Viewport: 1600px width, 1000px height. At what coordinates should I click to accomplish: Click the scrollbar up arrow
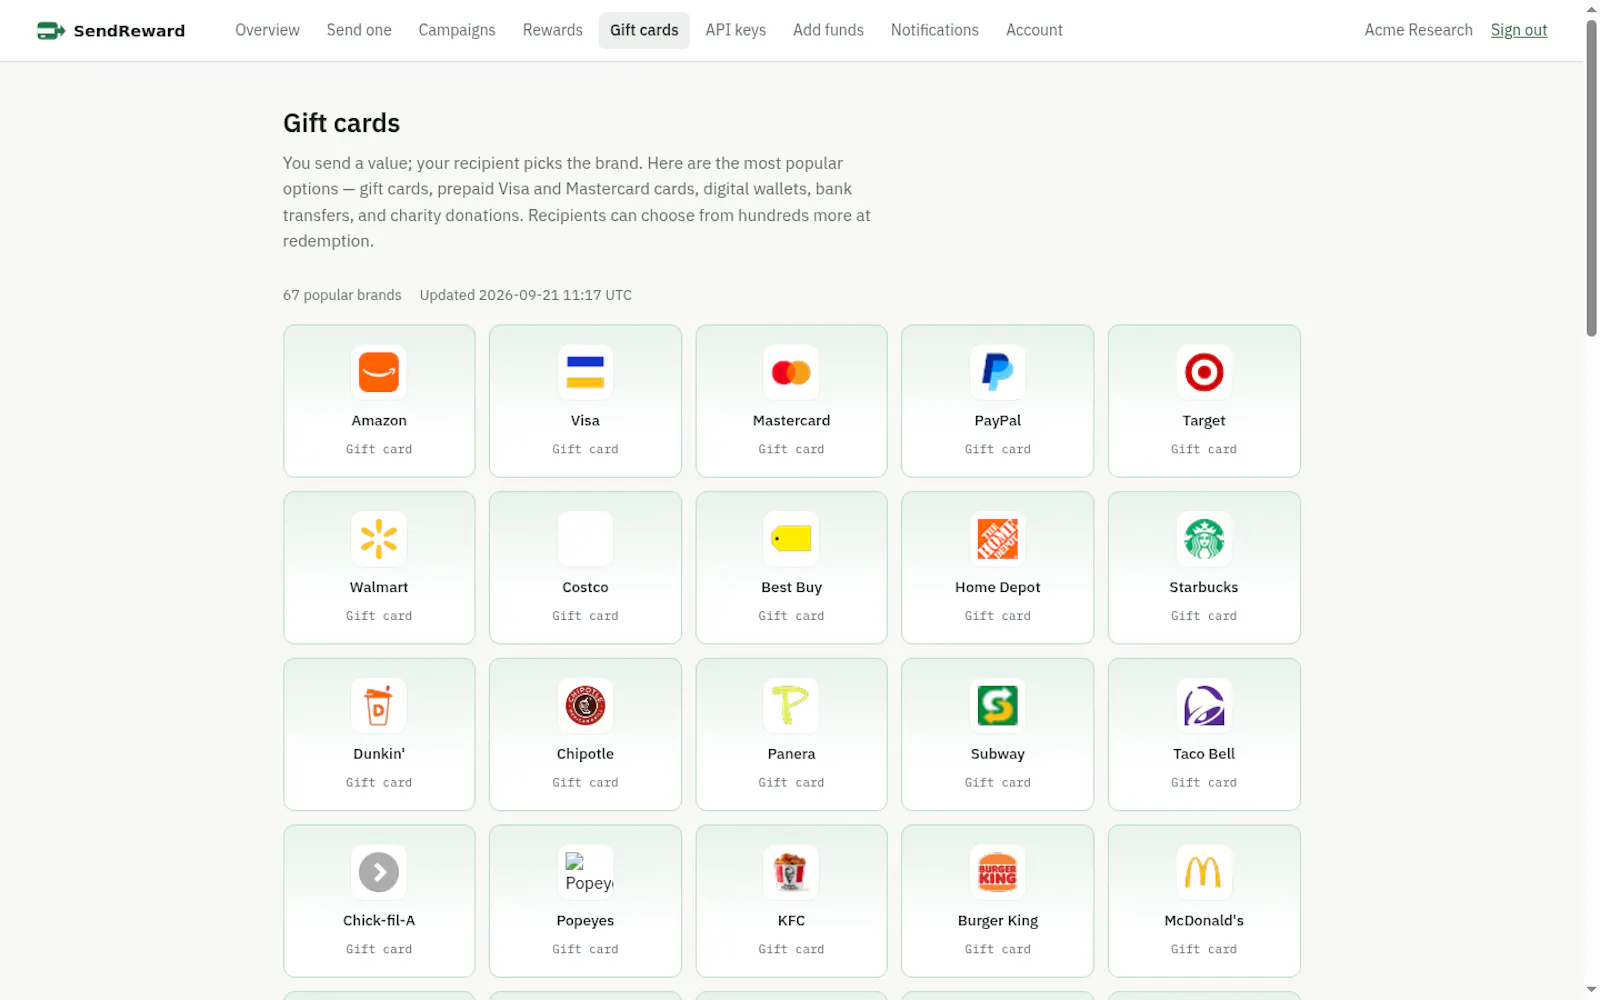click(x=1591, y=9)
